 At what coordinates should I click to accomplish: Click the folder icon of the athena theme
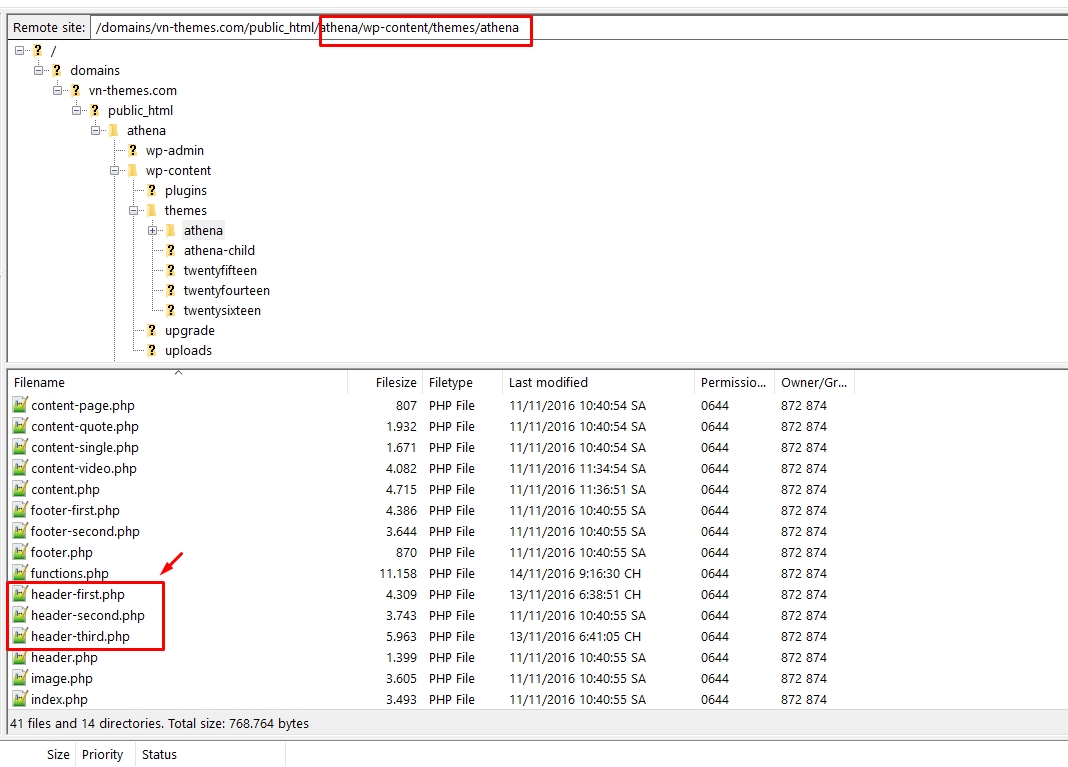click(x=170, y=231)
